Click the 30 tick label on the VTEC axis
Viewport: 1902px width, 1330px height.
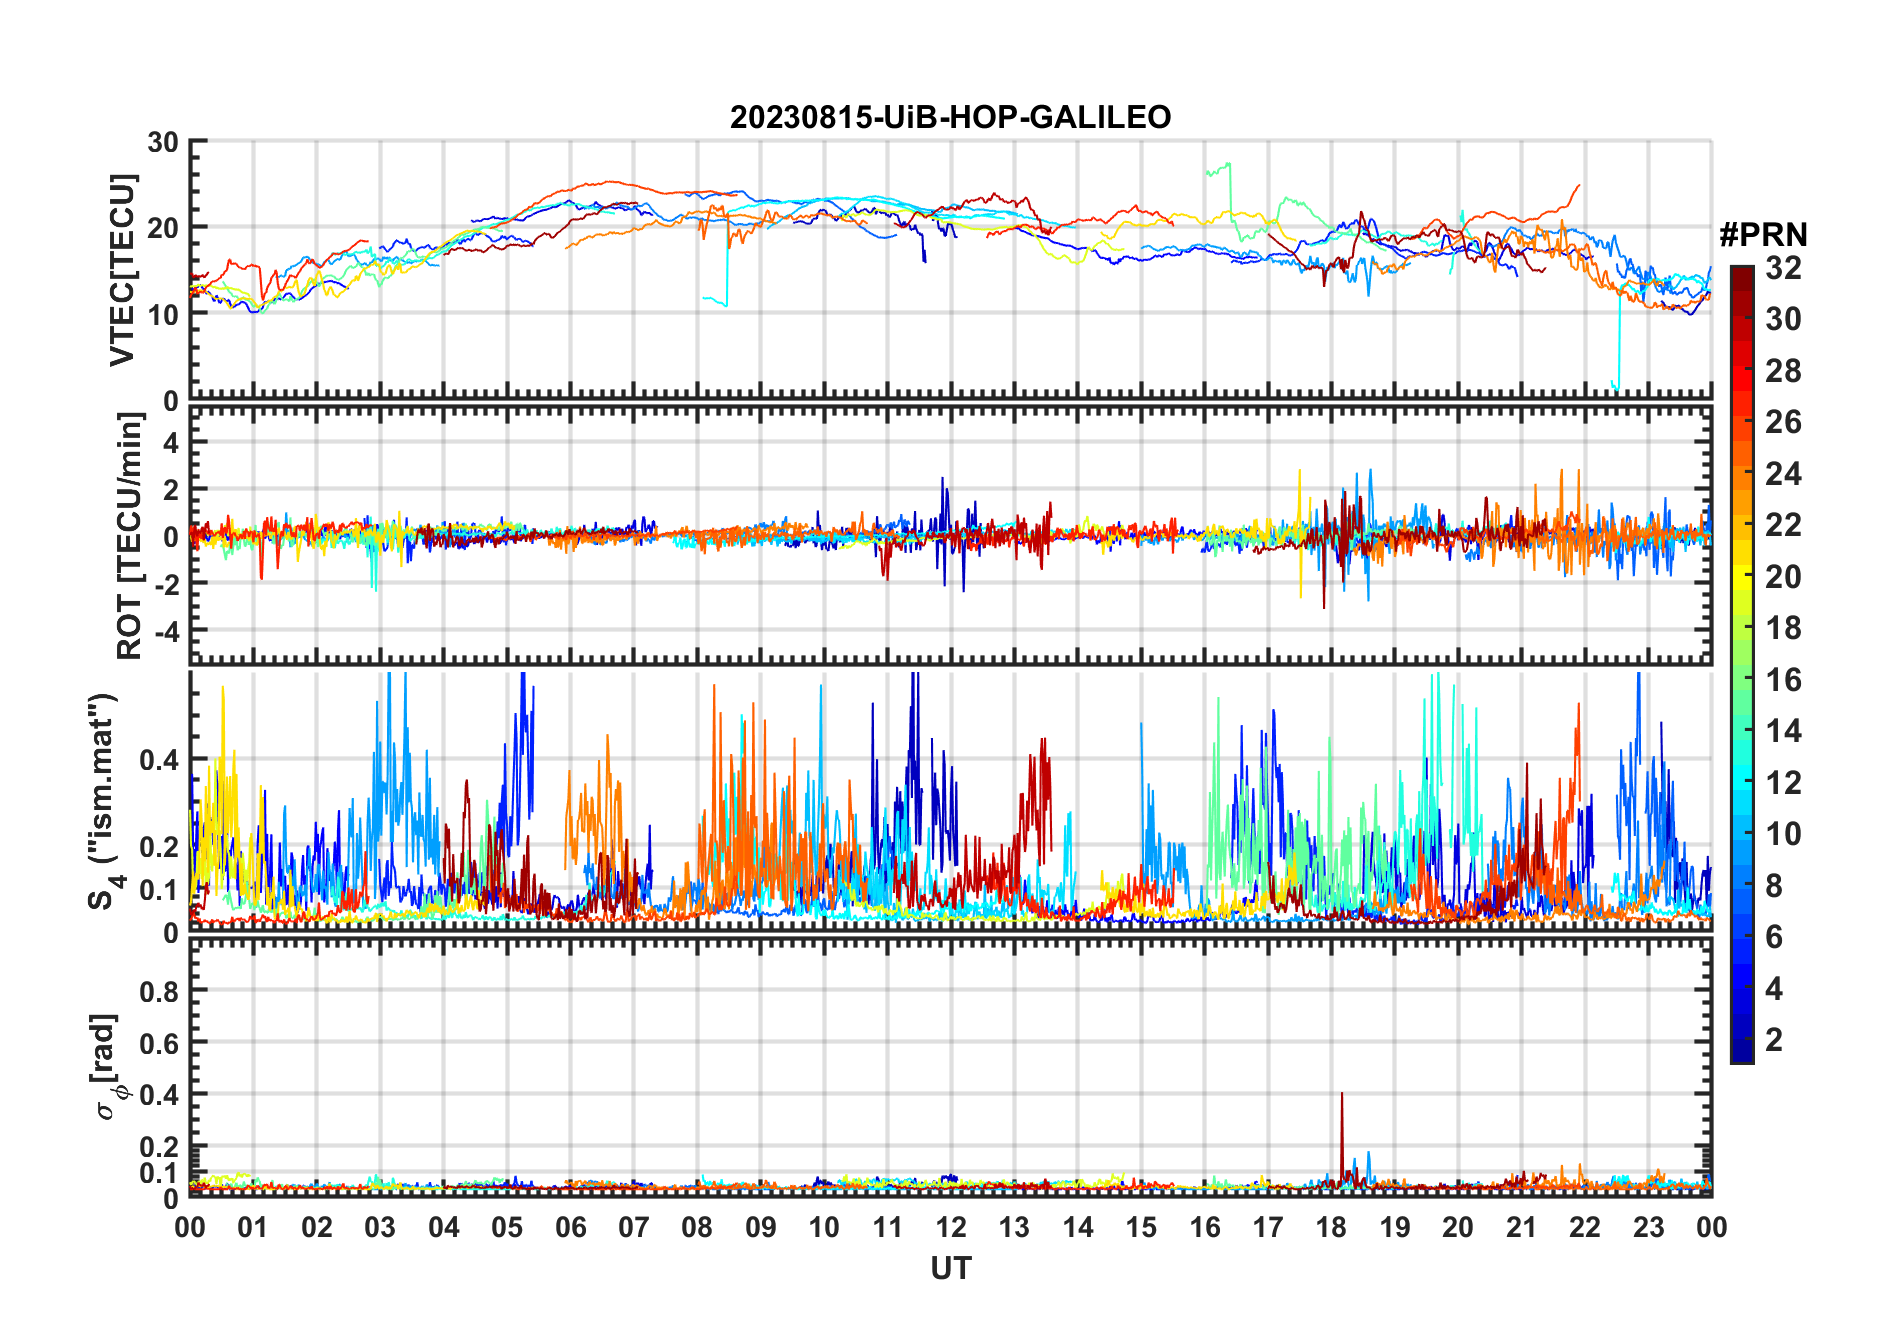coord(163,142)
